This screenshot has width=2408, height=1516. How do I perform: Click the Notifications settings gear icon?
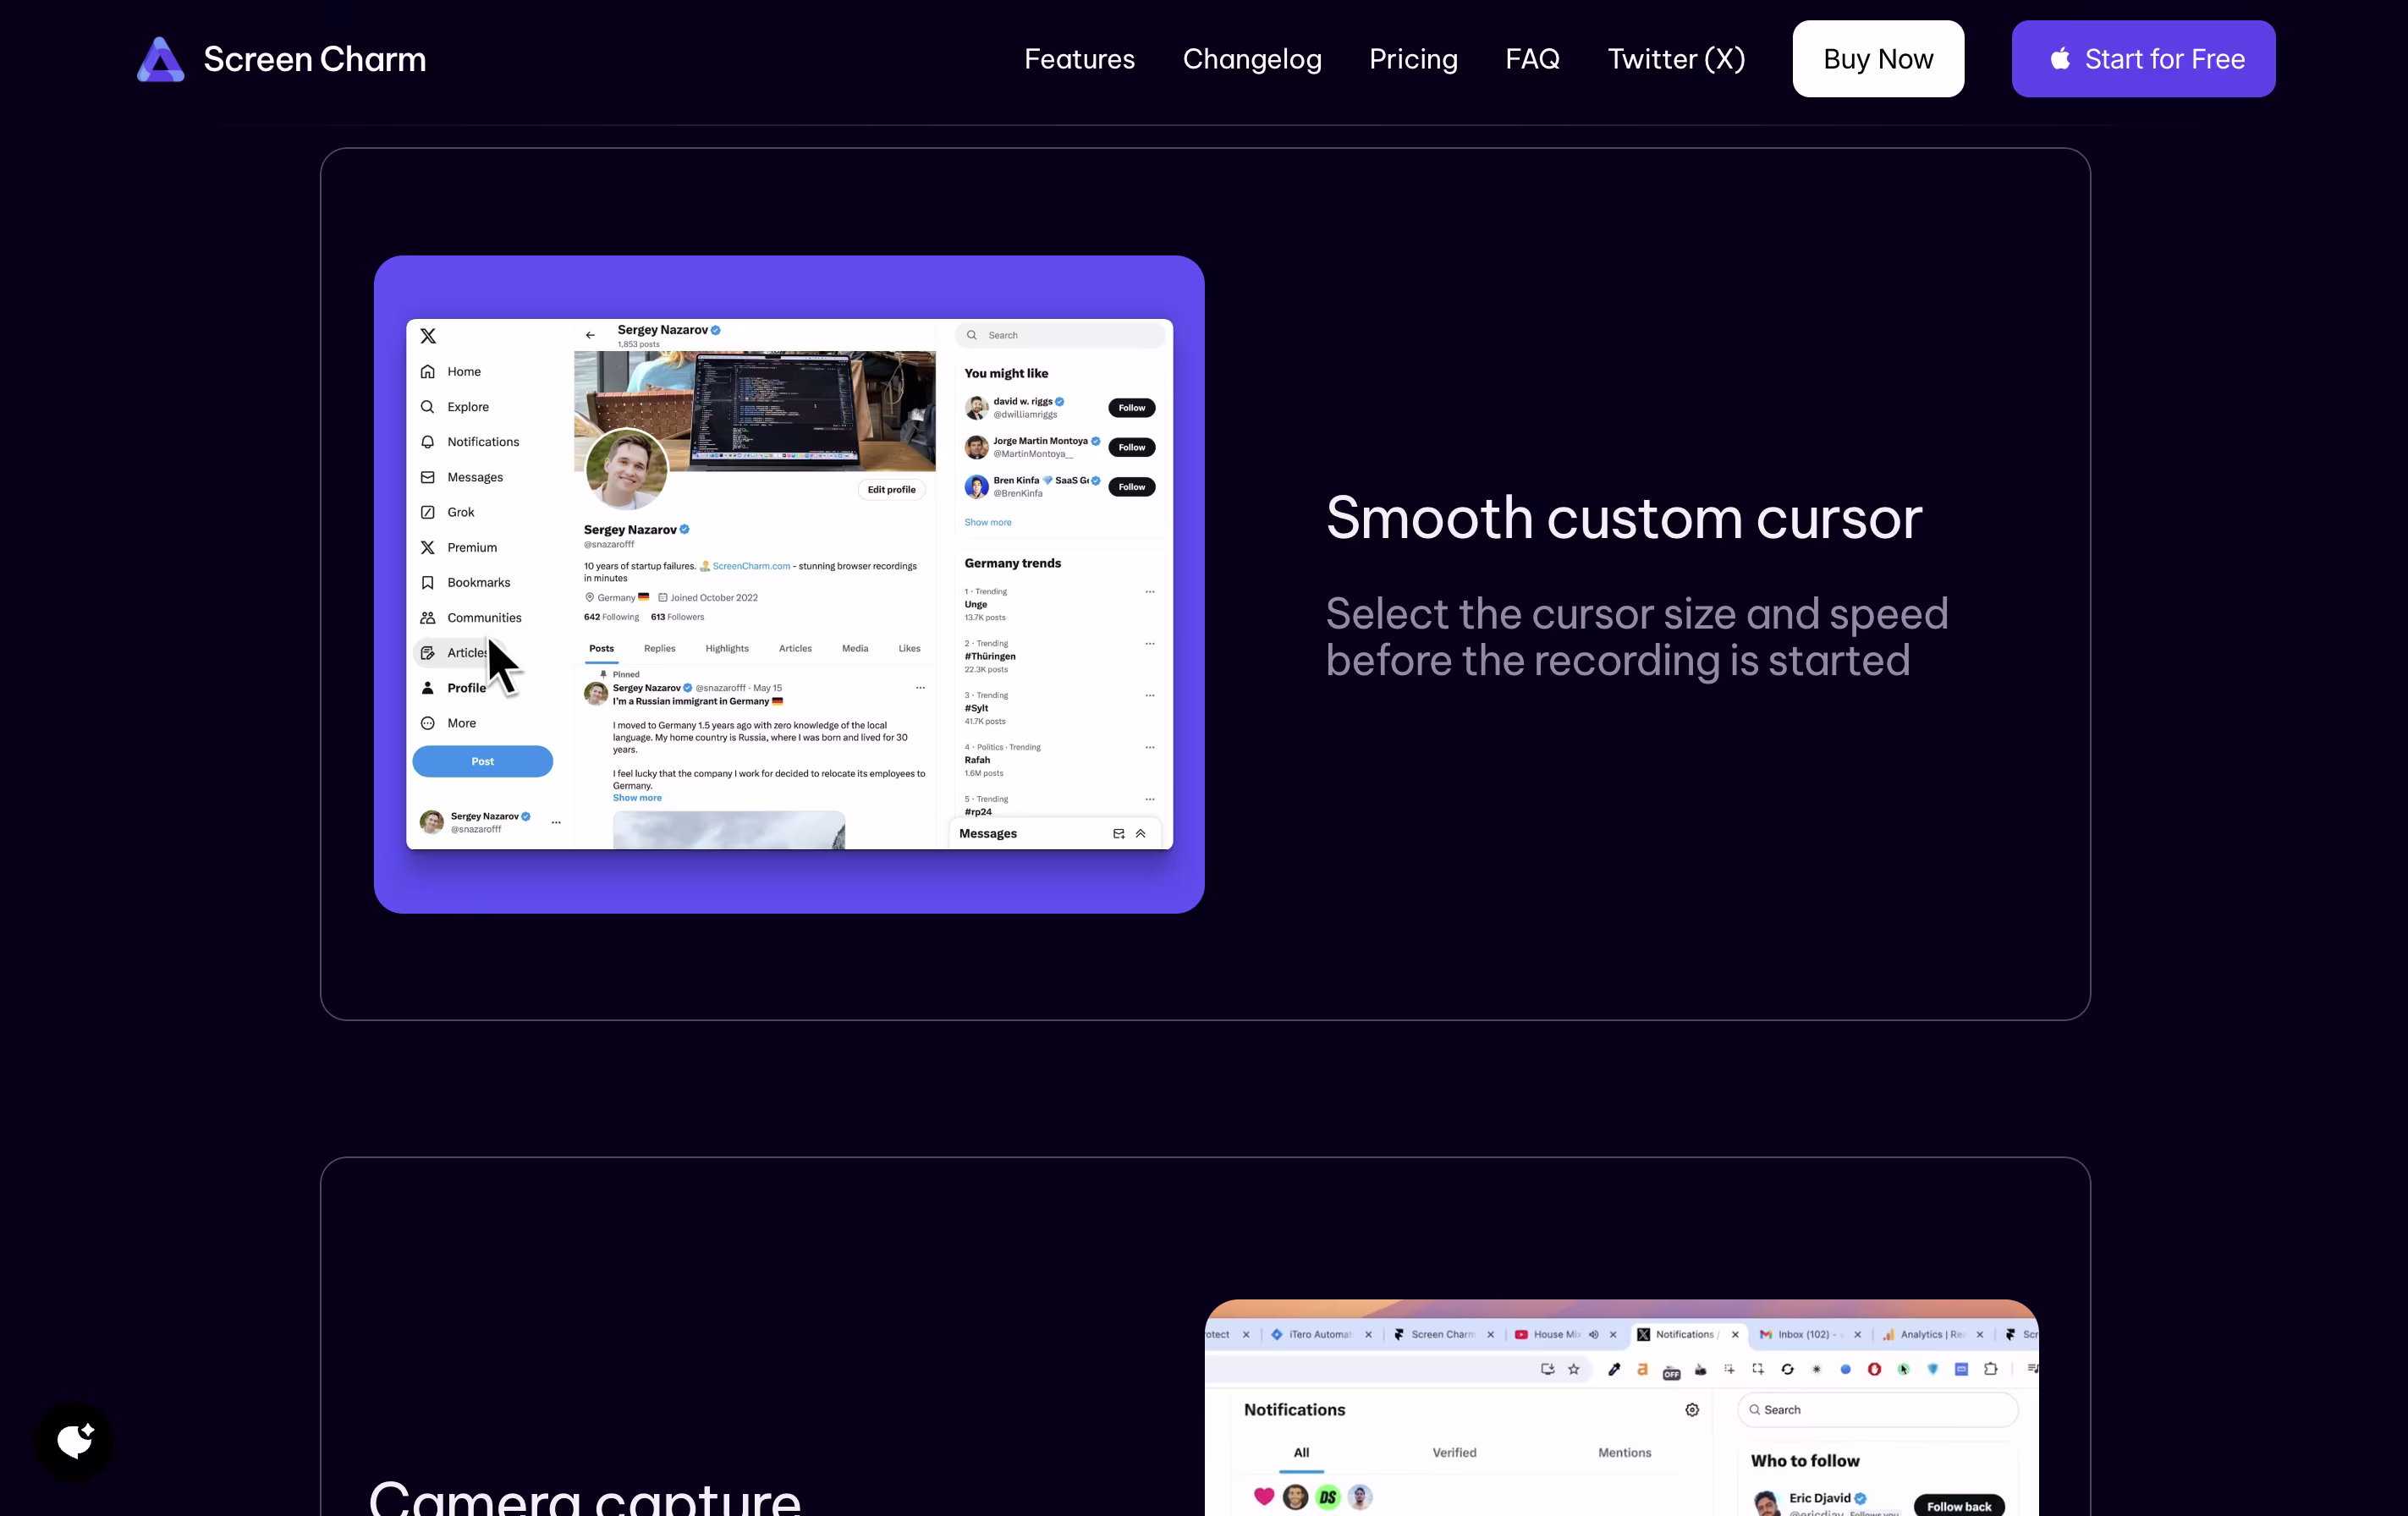tap(1691, 1410)
